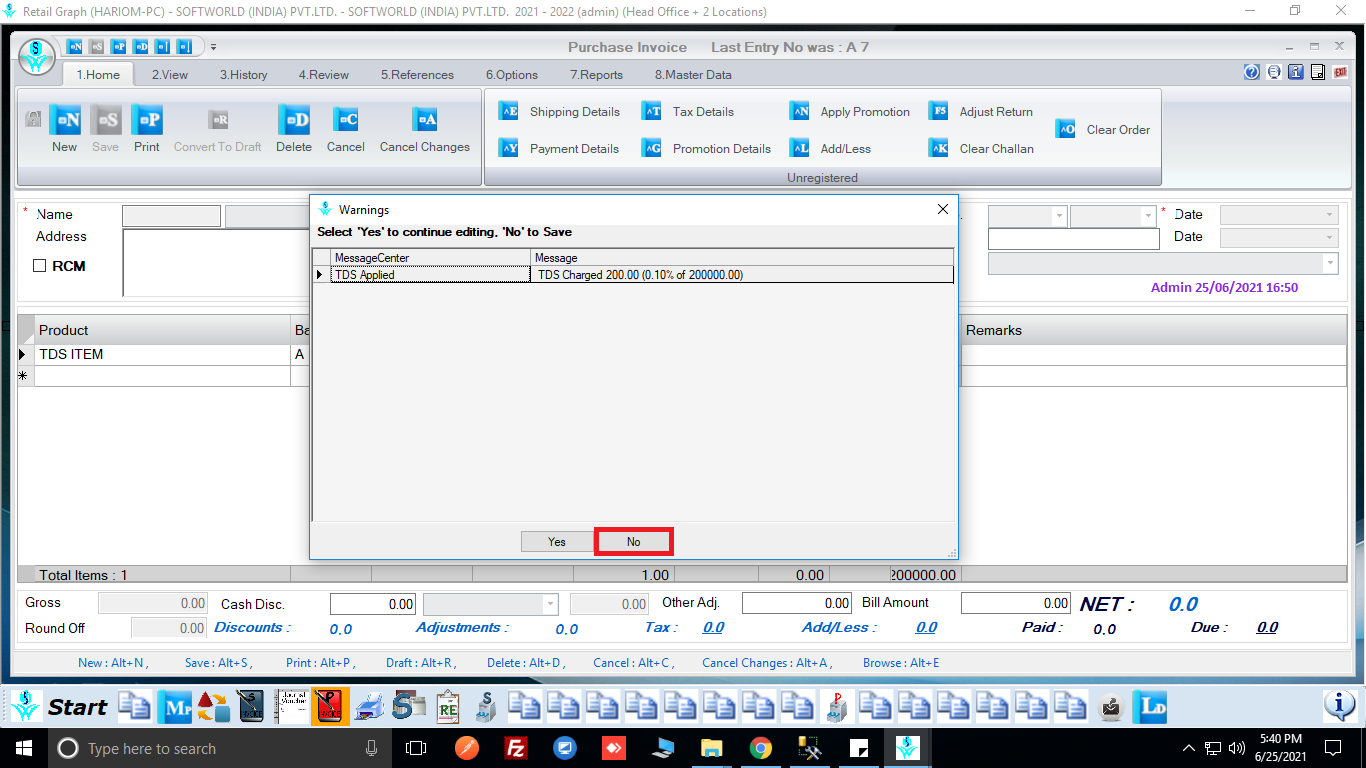This screenshot has width=1366, height=768.
Task: Open Tax Details
Action: [x=652, y=112]
